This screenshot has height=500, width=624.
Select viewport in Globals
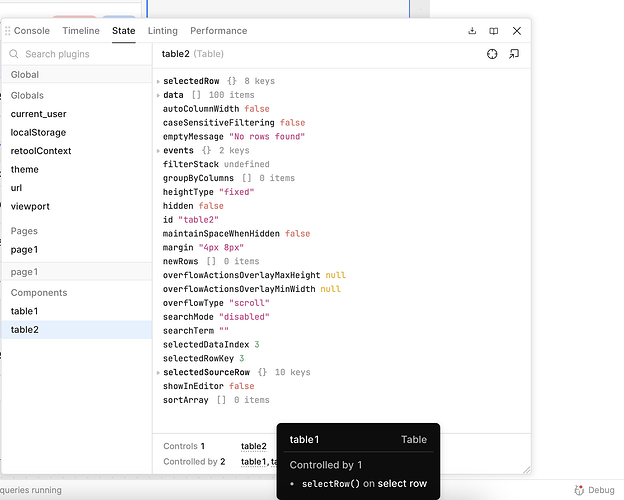pyautogui.click(x=30, y=206)
